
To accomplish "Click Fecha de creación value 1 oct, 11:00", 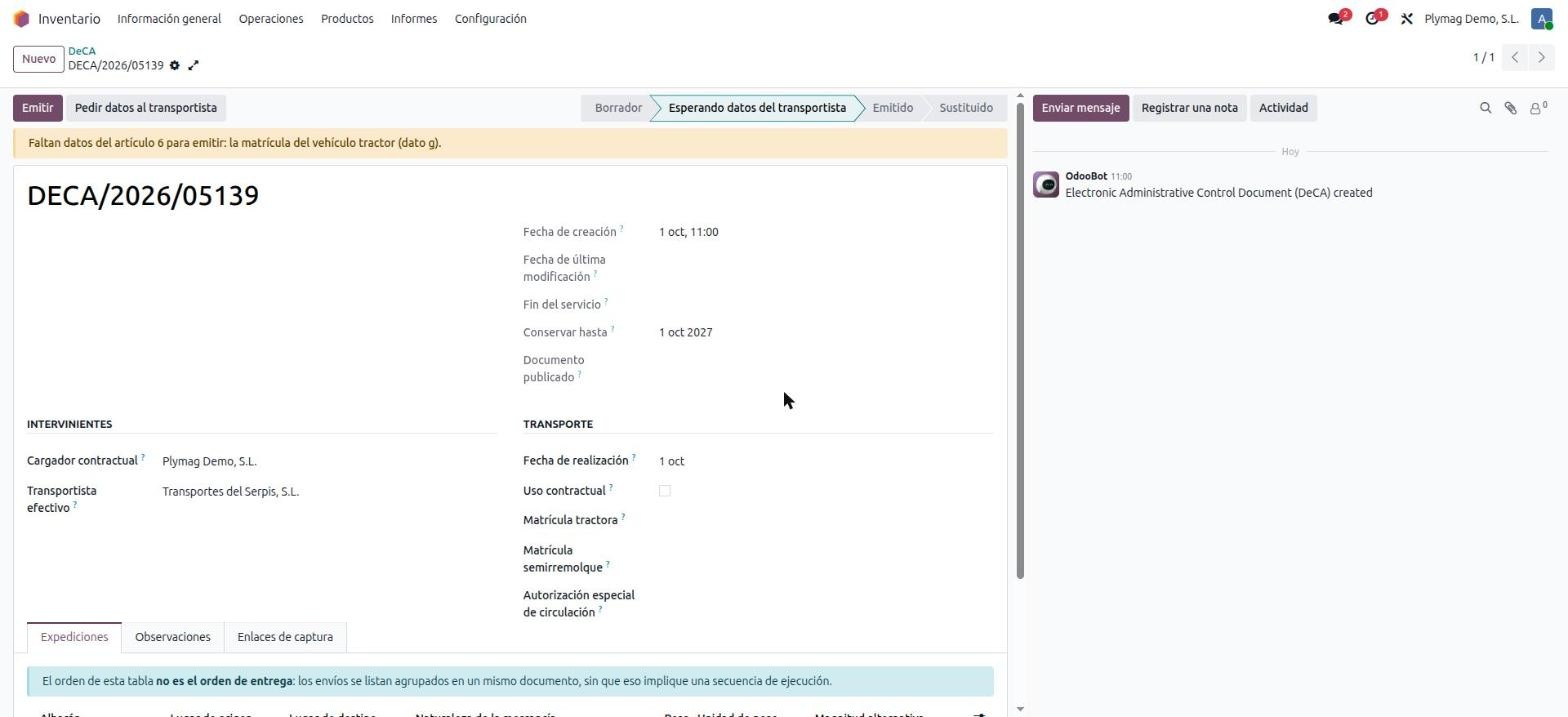I will pos(689,232).
